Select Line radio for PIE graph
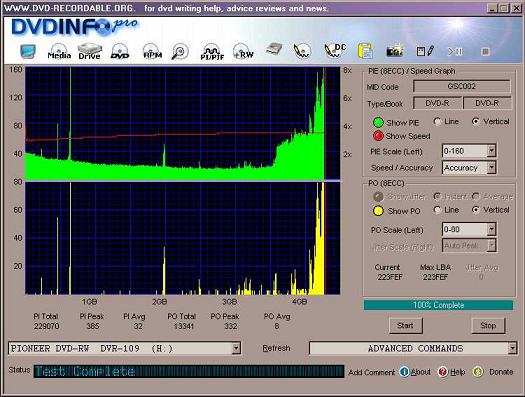 click(x=437, y=122)
